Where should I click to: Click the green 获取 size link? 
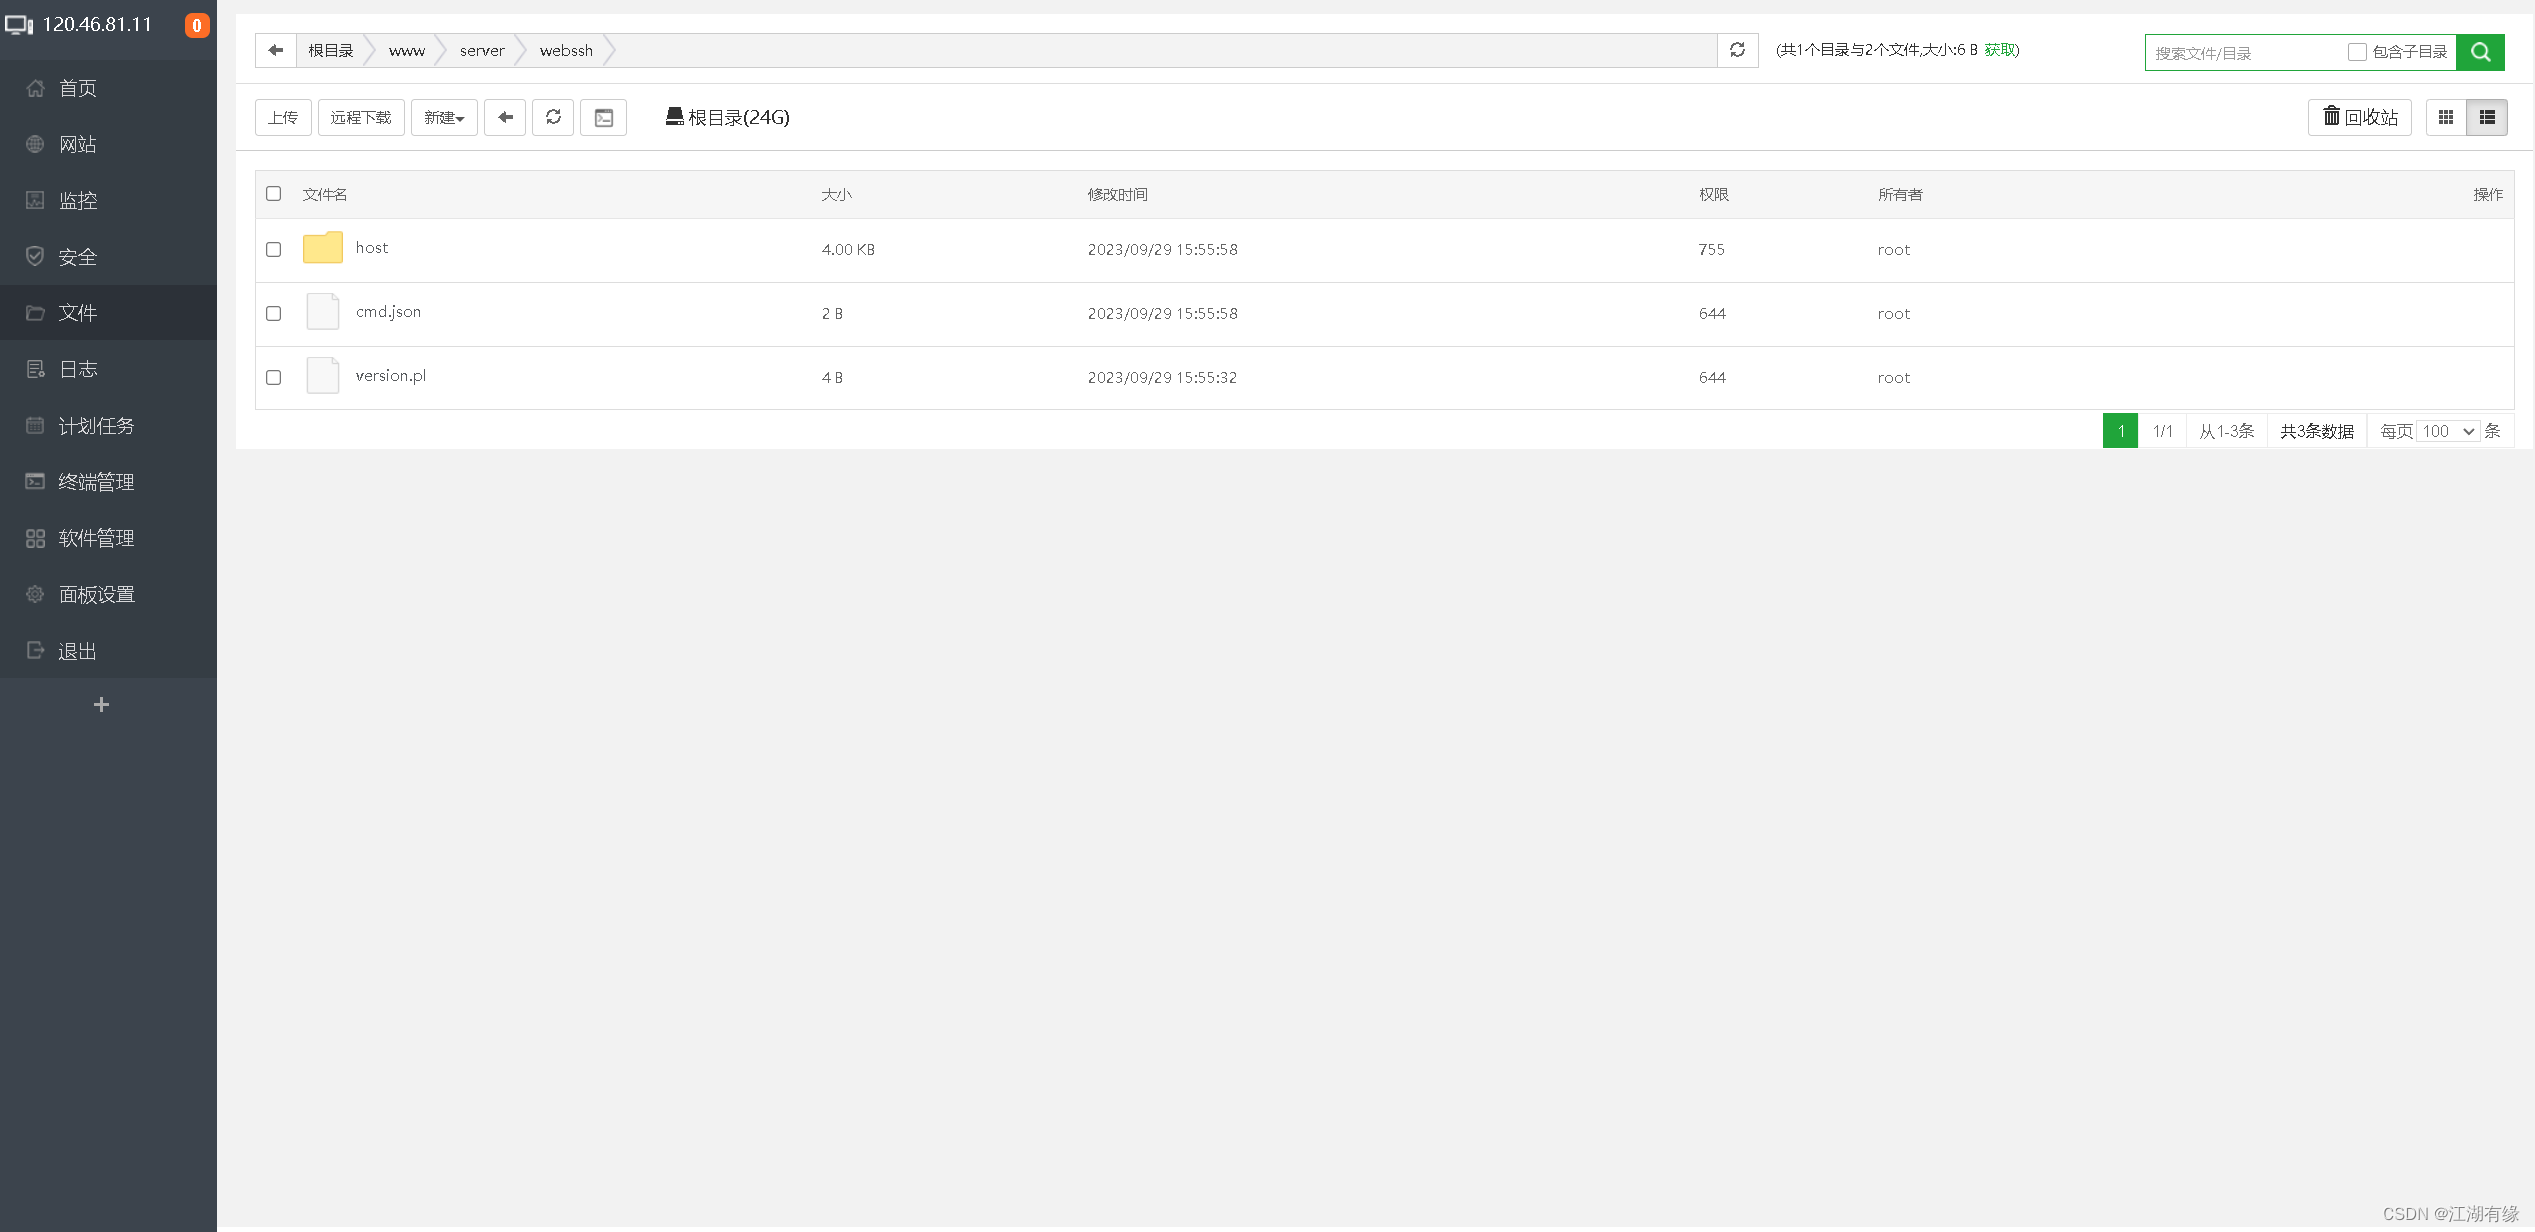(2000, 50)
